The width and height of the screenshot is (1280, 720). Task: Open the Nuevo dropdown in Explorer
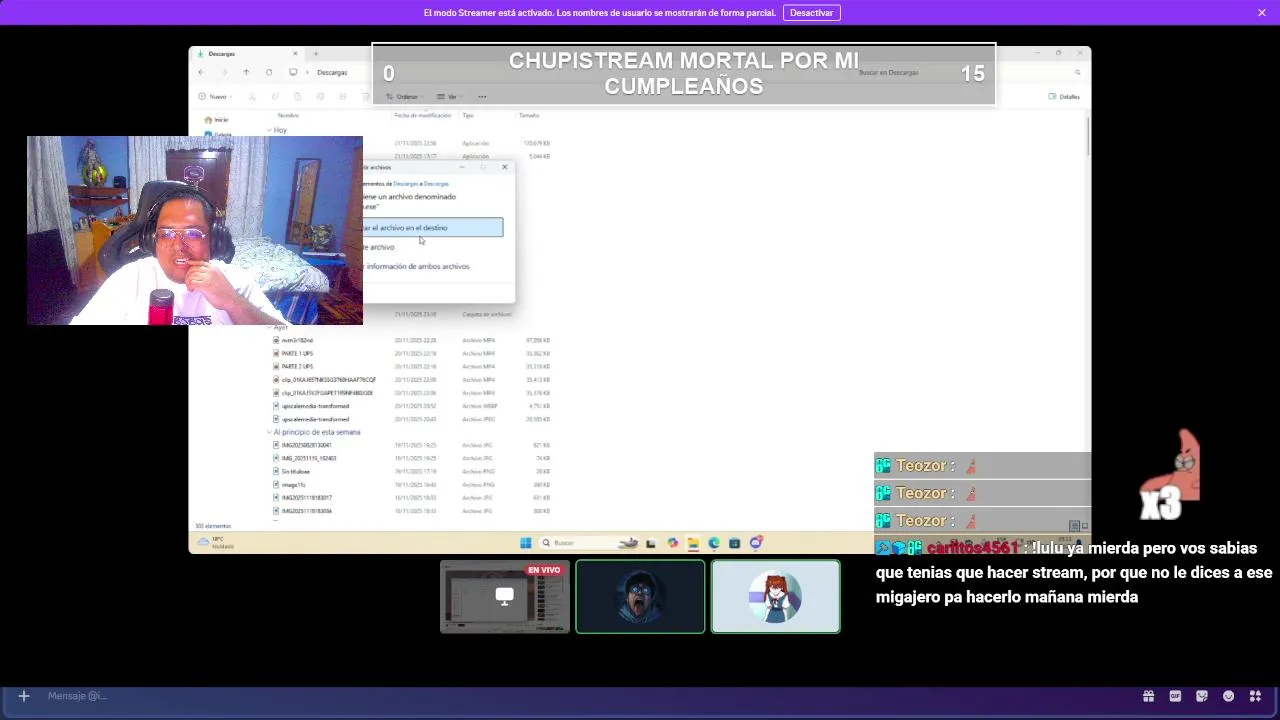(x=215, y=97)
